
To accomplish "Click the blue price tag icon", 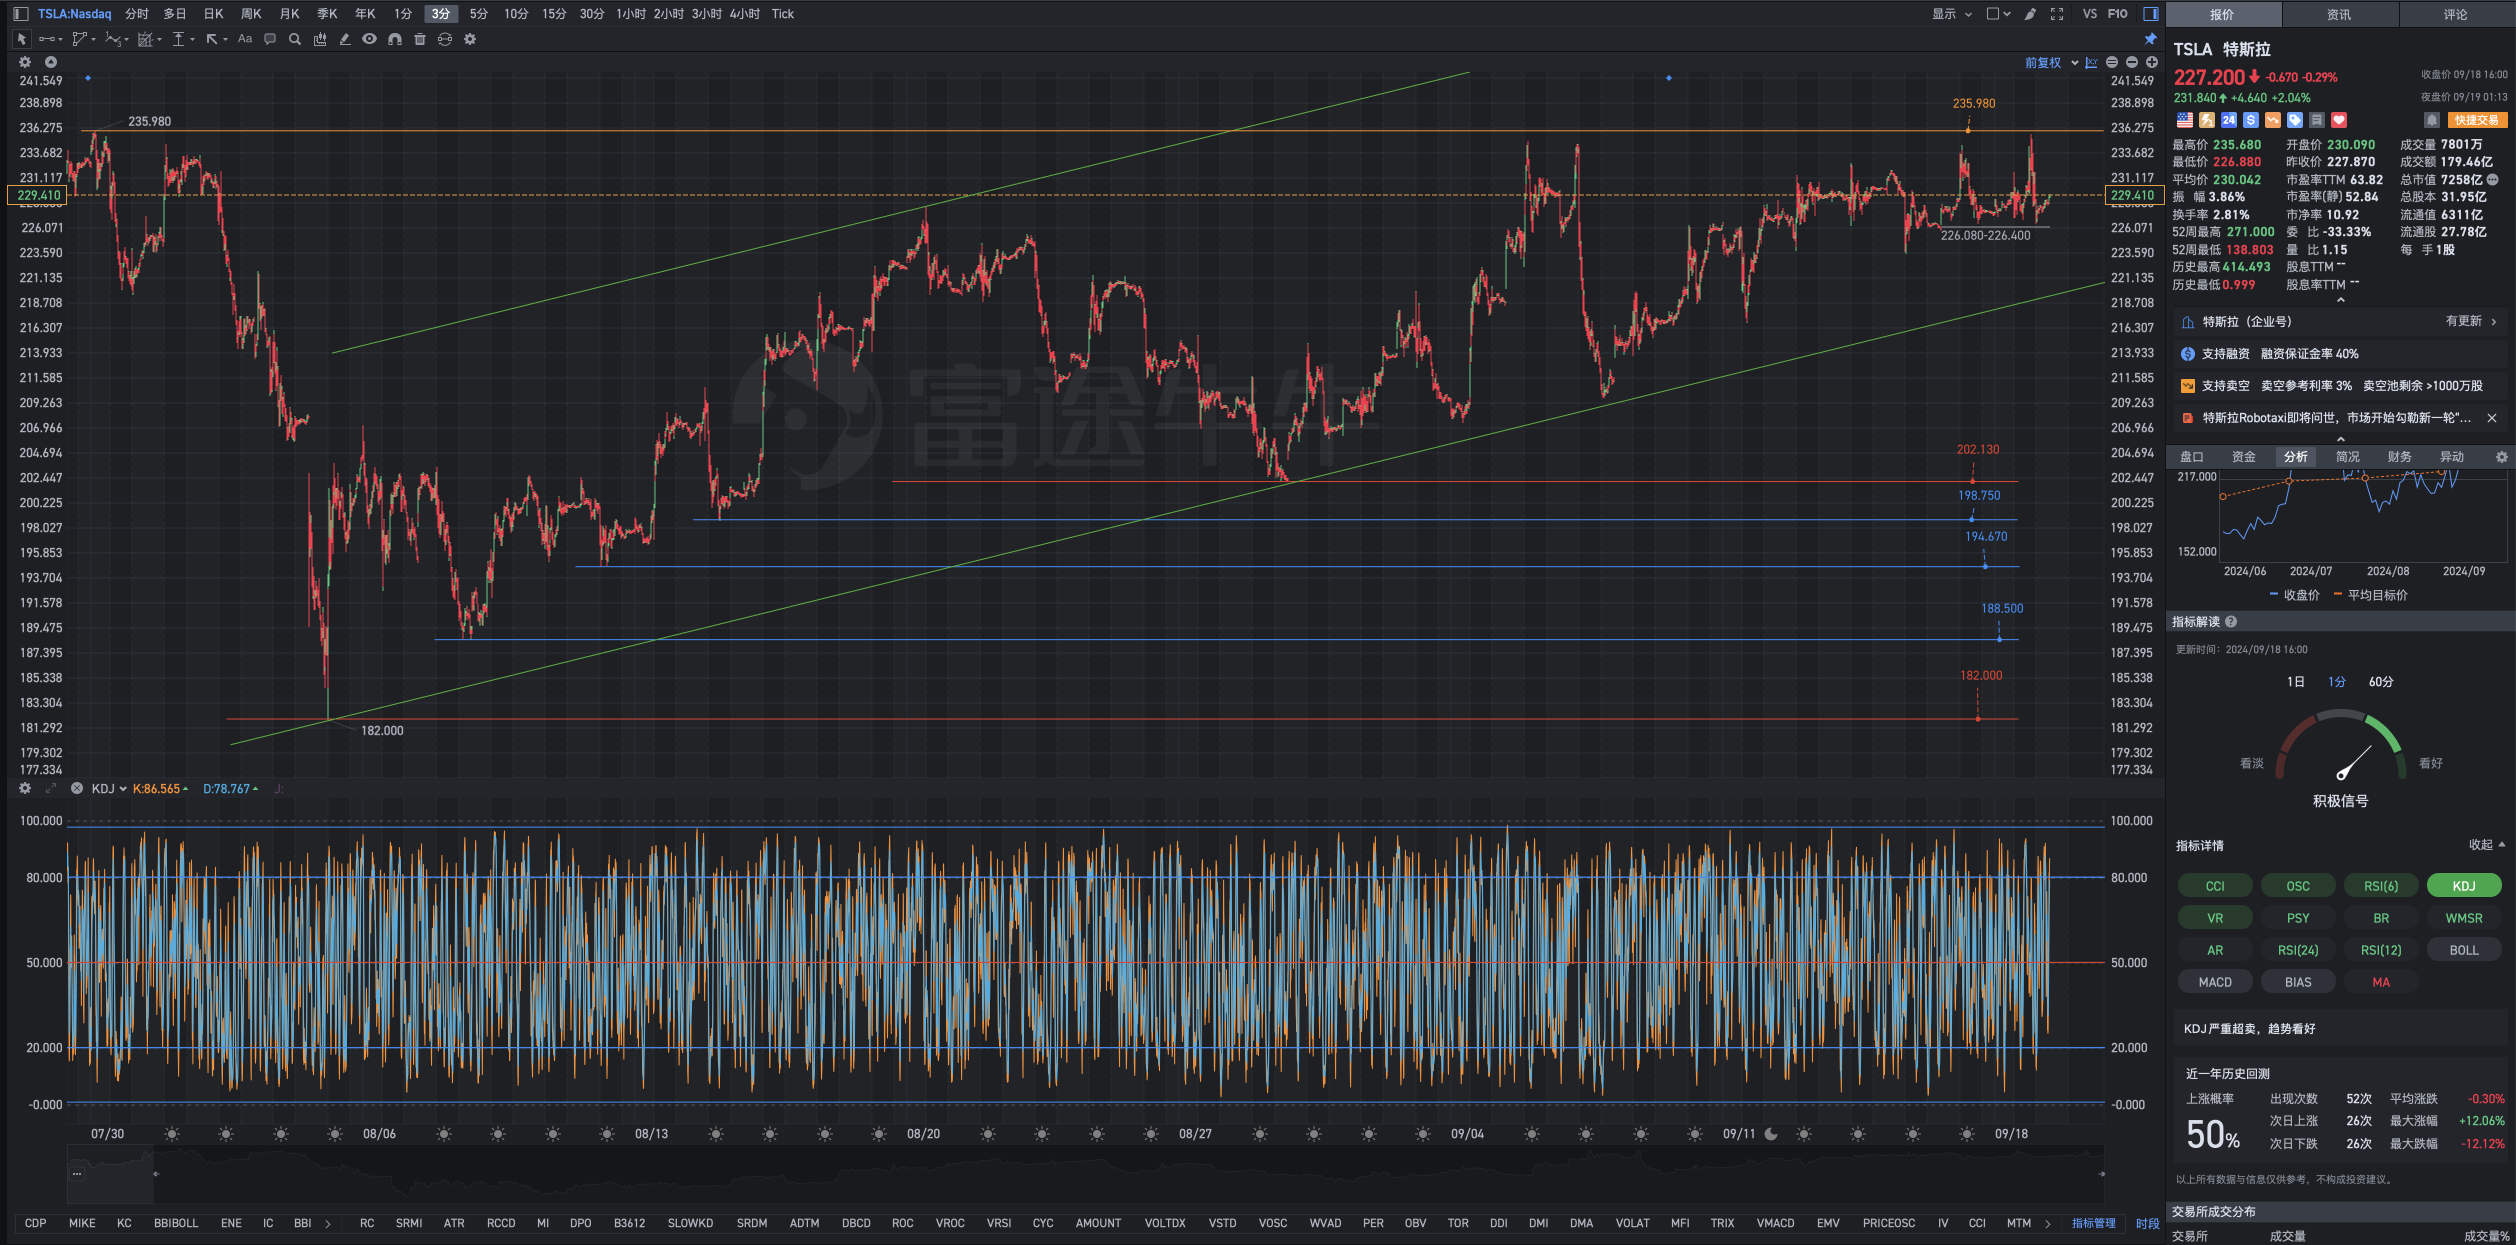I will point(2295,120).
